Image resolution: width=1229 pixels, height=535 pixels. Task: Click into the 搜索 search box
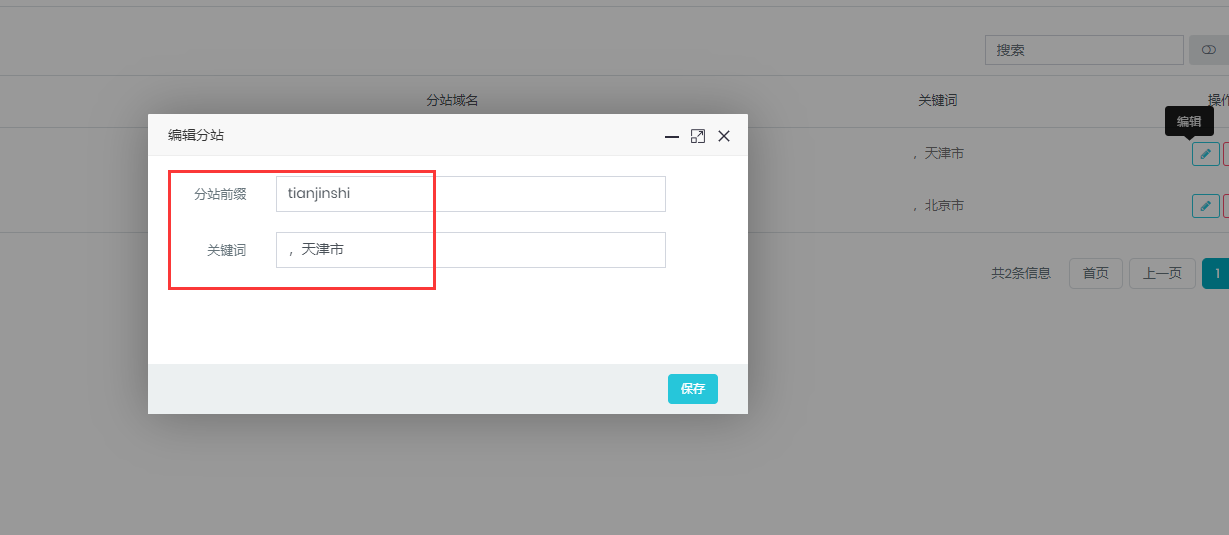pyautogui.click(x=1083, y=50)
